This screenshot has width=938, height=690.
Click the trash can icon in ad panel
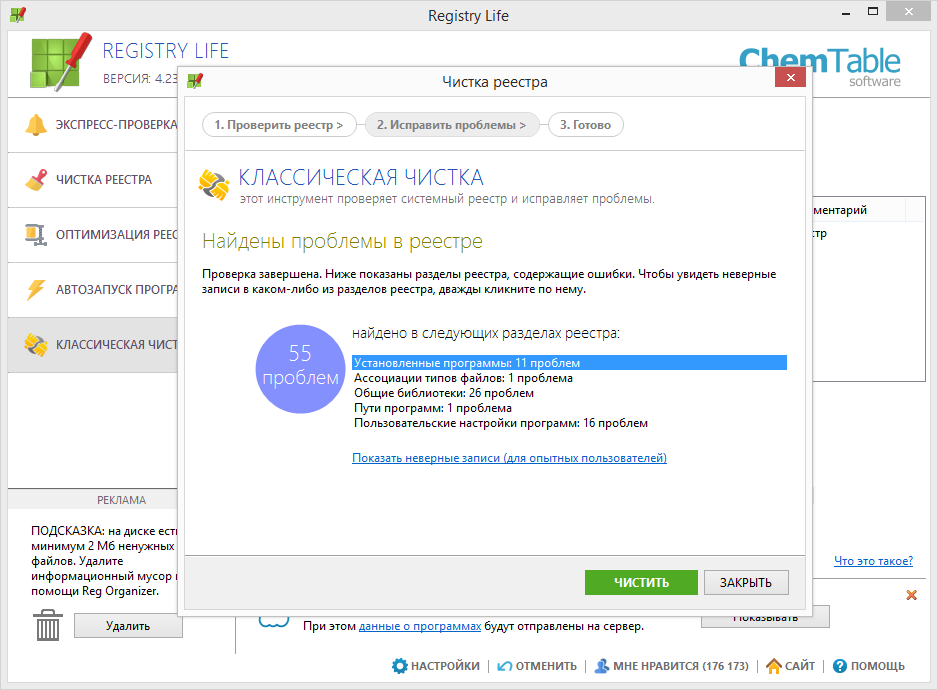[x=48, y=625]
